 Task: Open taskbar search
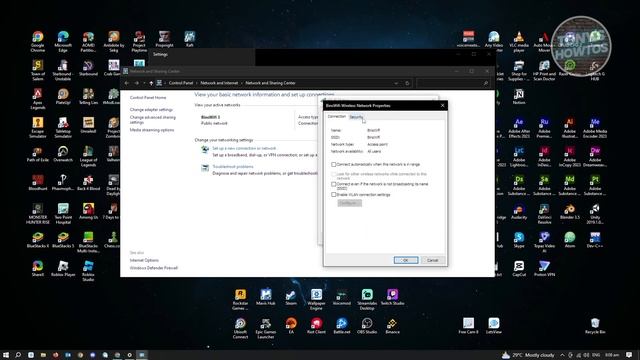pyautogui.click(x=18, y=355)
